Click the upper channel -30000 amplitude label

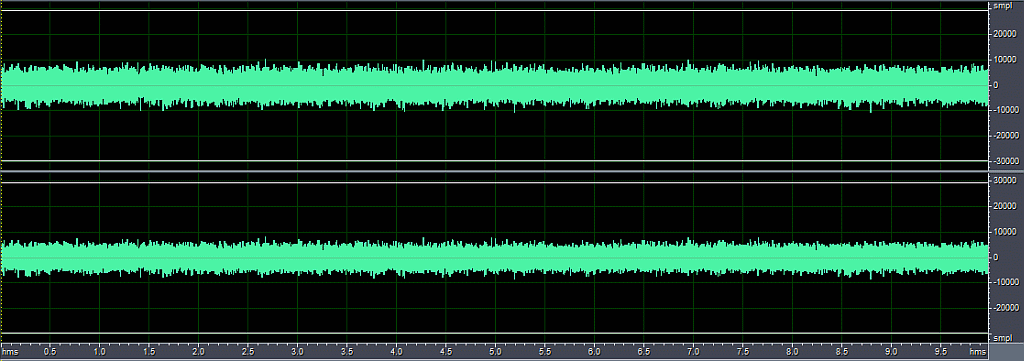pyautogui.click(x=1003, y=160)
